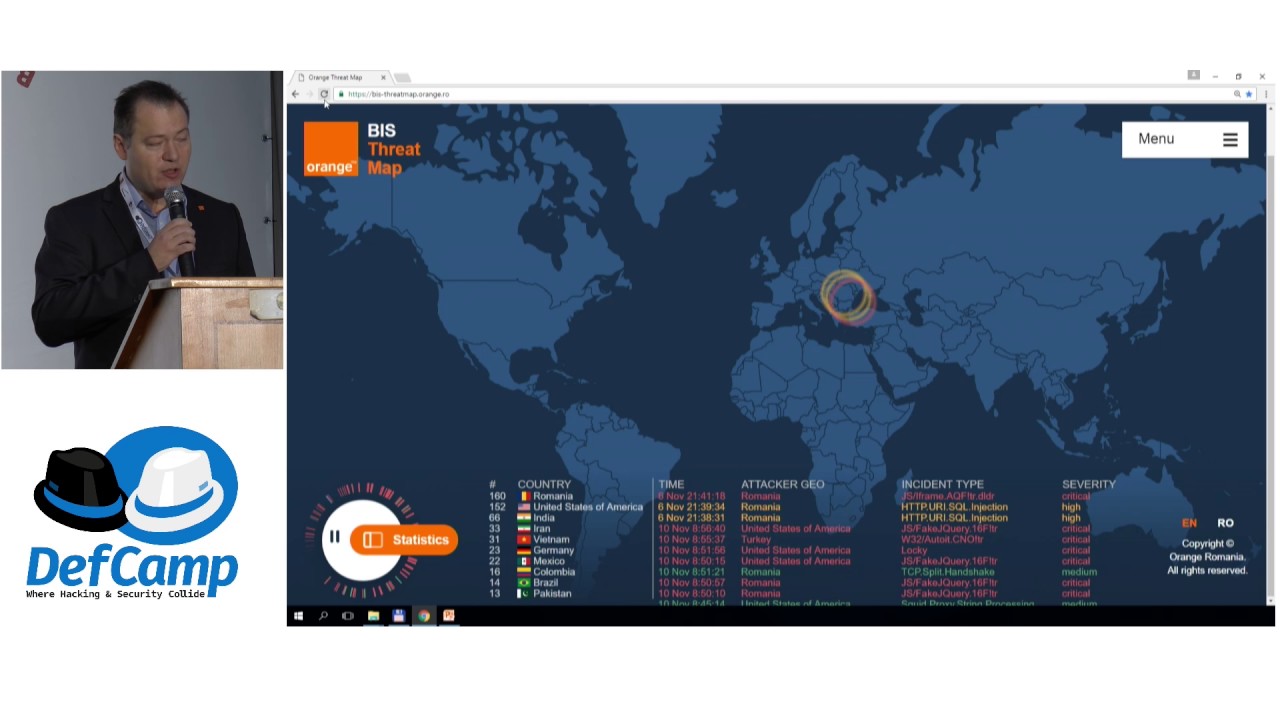Click country name 'Colombia' in ranking list

click(554, 572)
